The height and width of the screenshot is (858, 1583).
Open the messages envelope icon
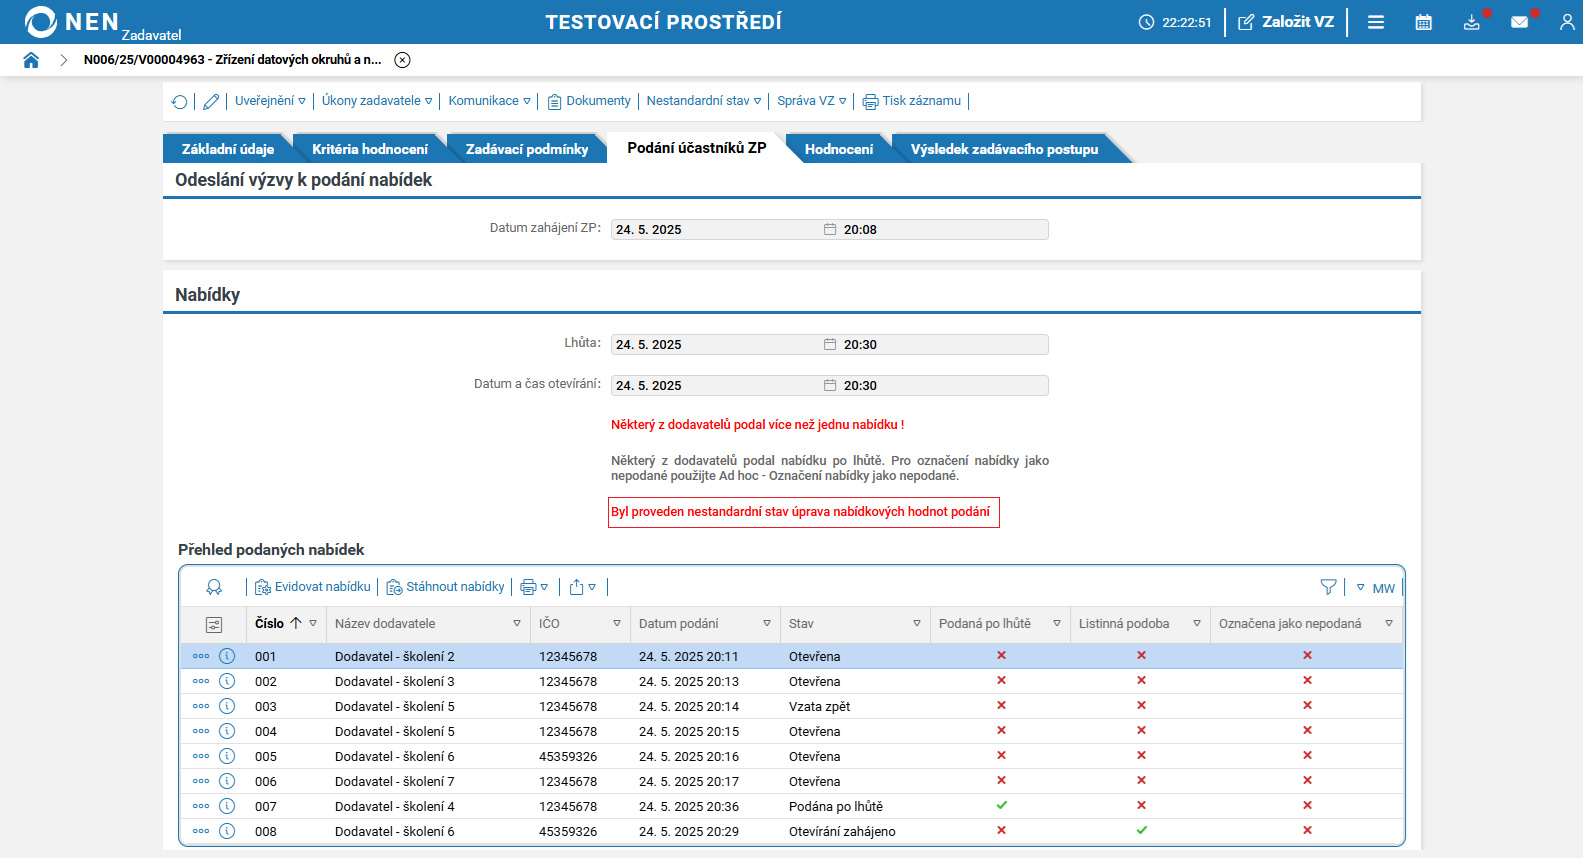tap(1519, 22)
